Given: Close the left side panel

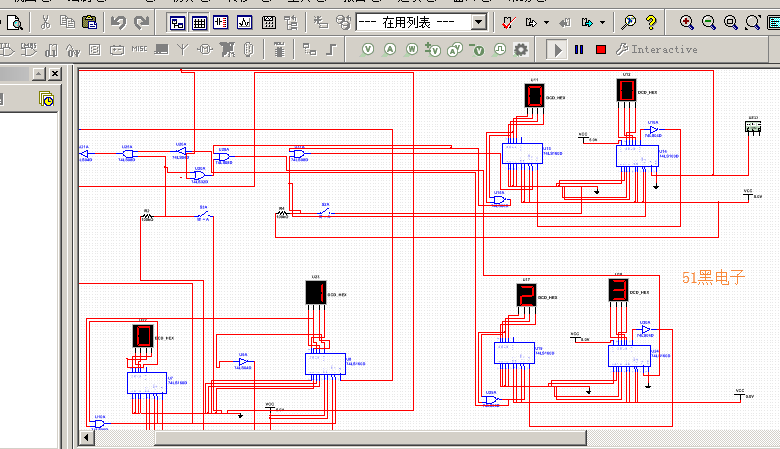Looking at the screenshot, I should tap(55, 74).
